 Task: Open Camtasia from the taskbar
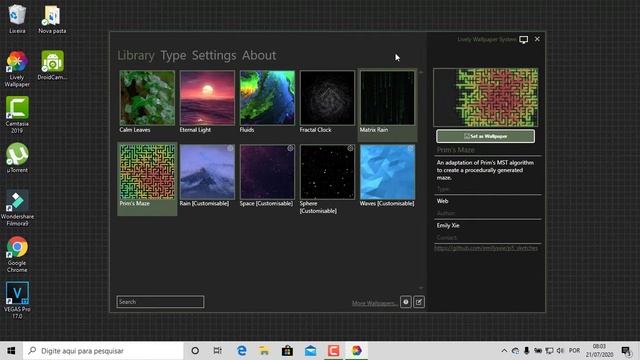tap(333, 351)
